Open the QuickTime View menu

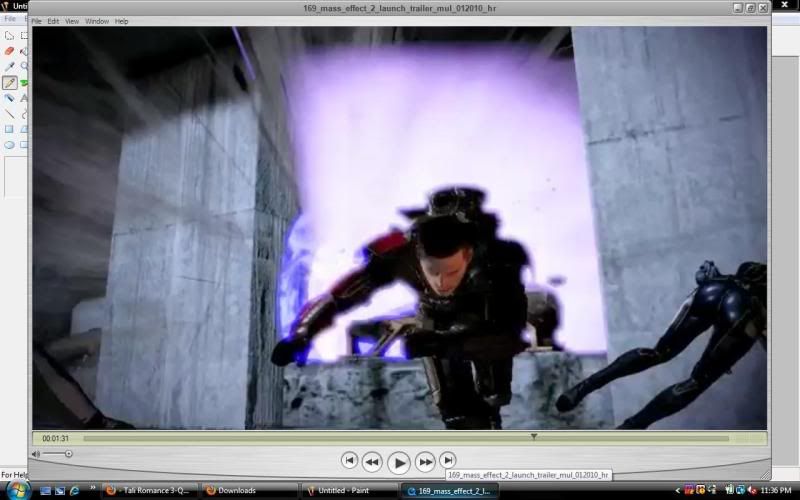pyautogui.click(x=72, y=21)
